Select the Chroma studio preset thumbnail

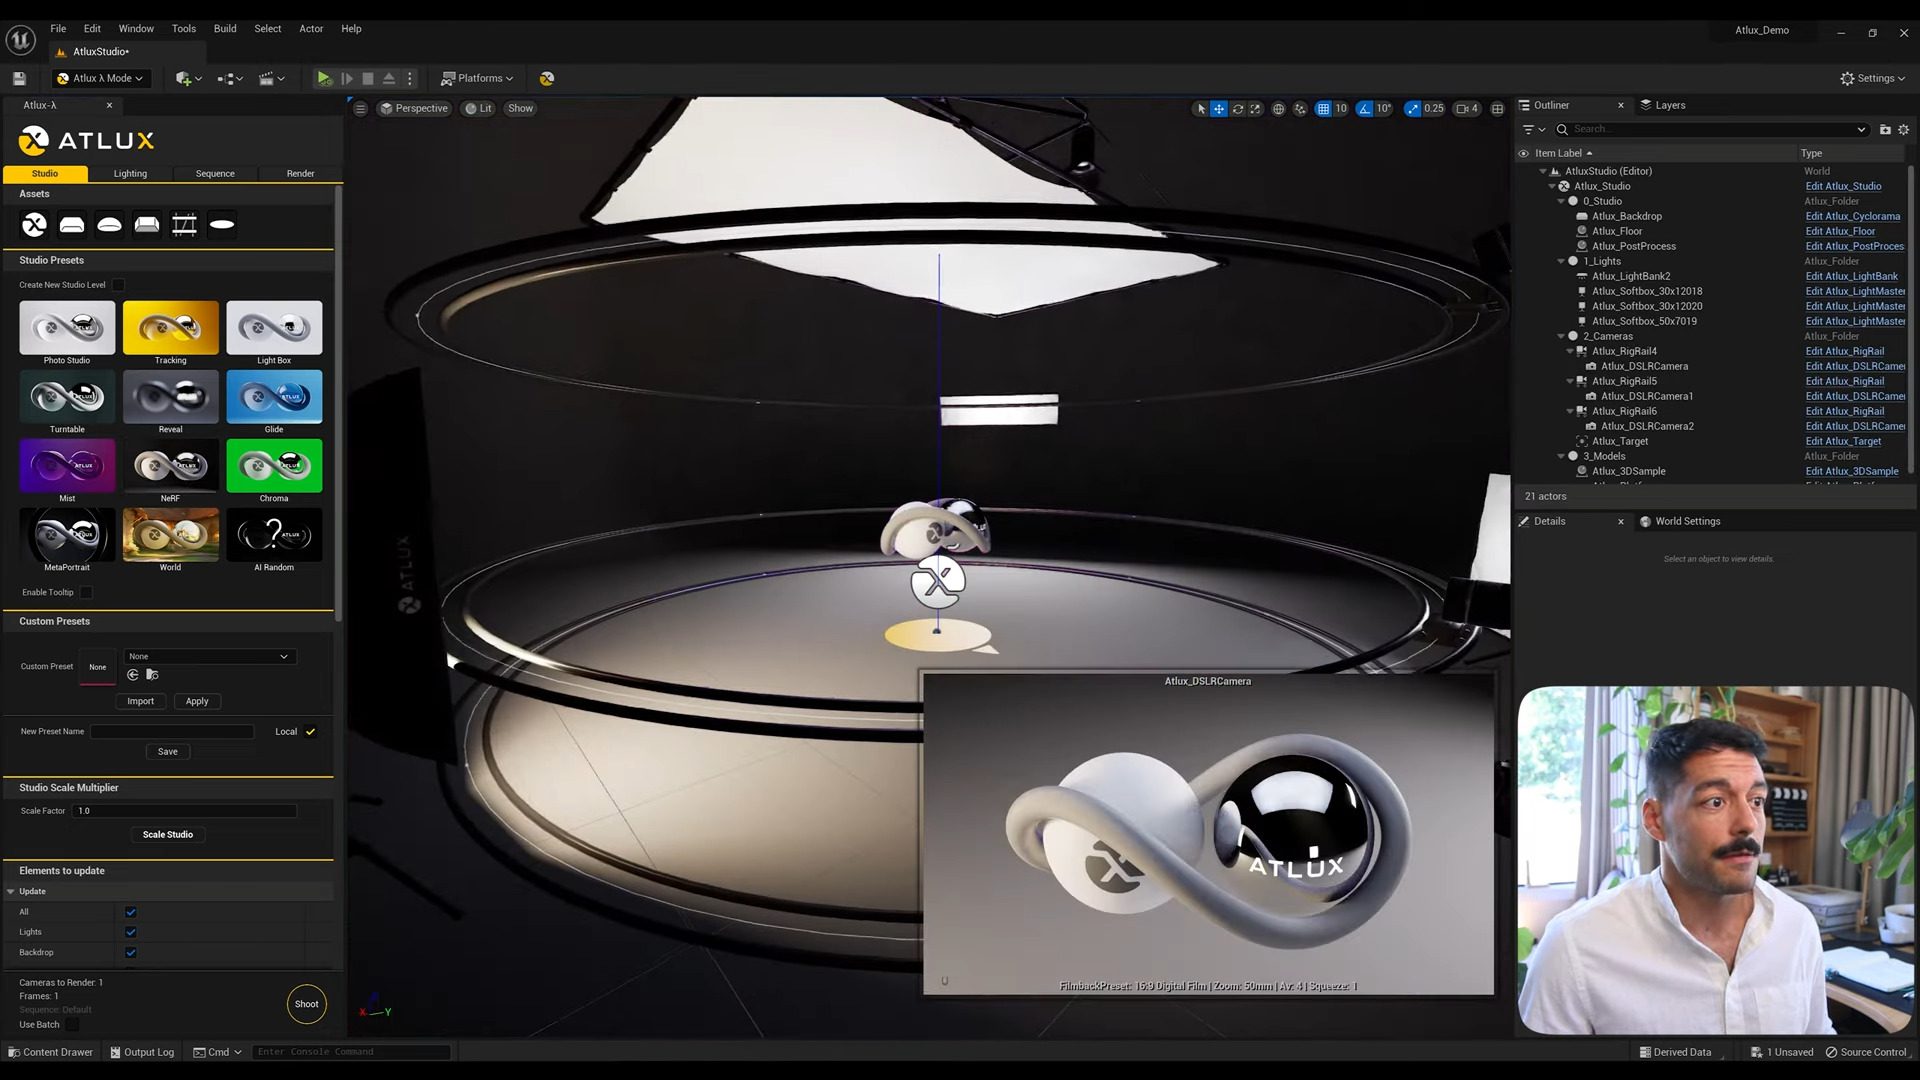274,466
